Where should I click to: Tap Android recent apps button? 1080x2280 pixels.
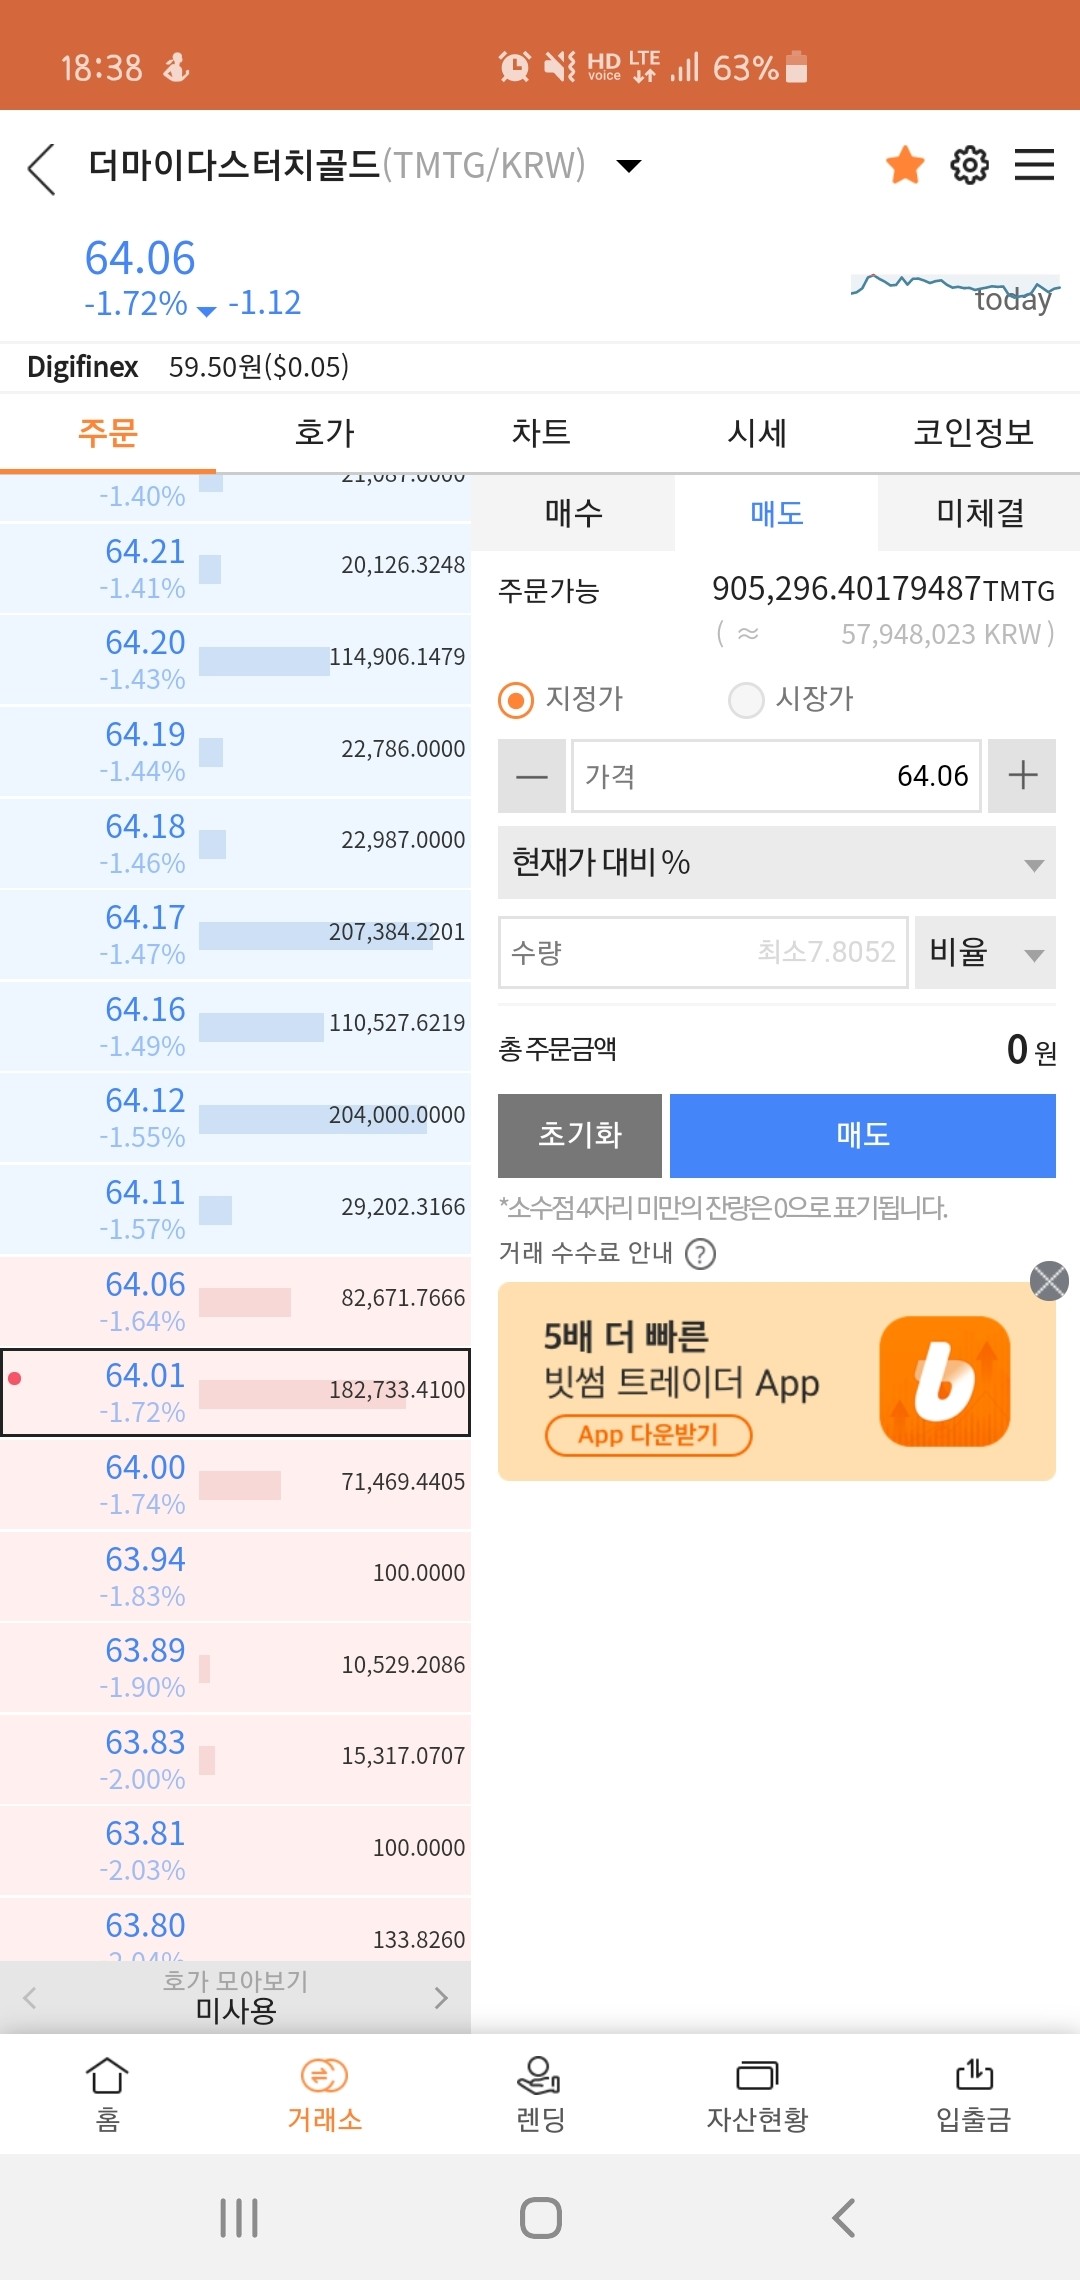(239, 2217)
